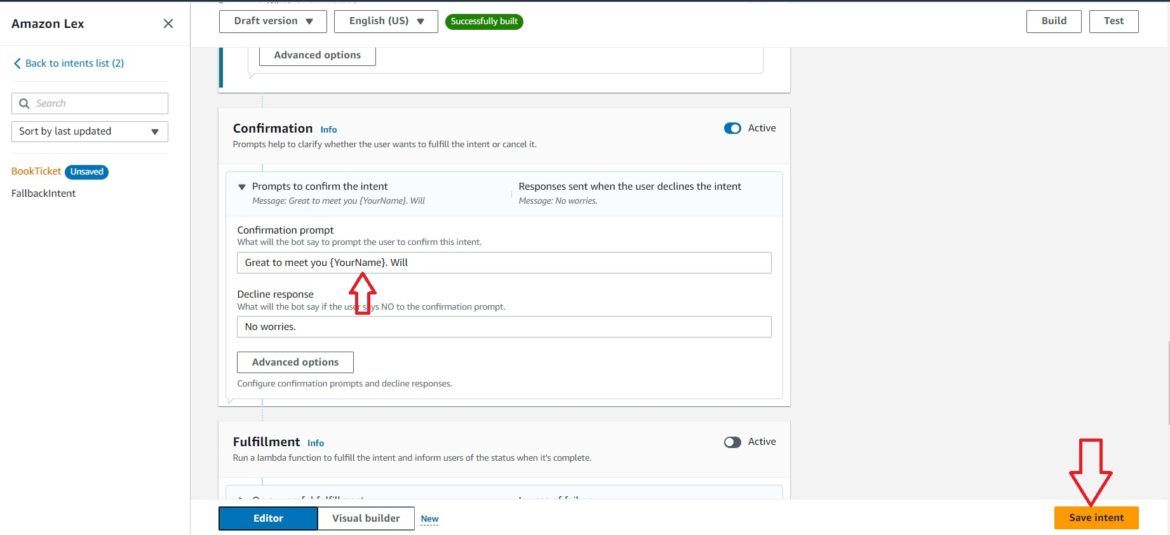Click the Test button

1113,21
